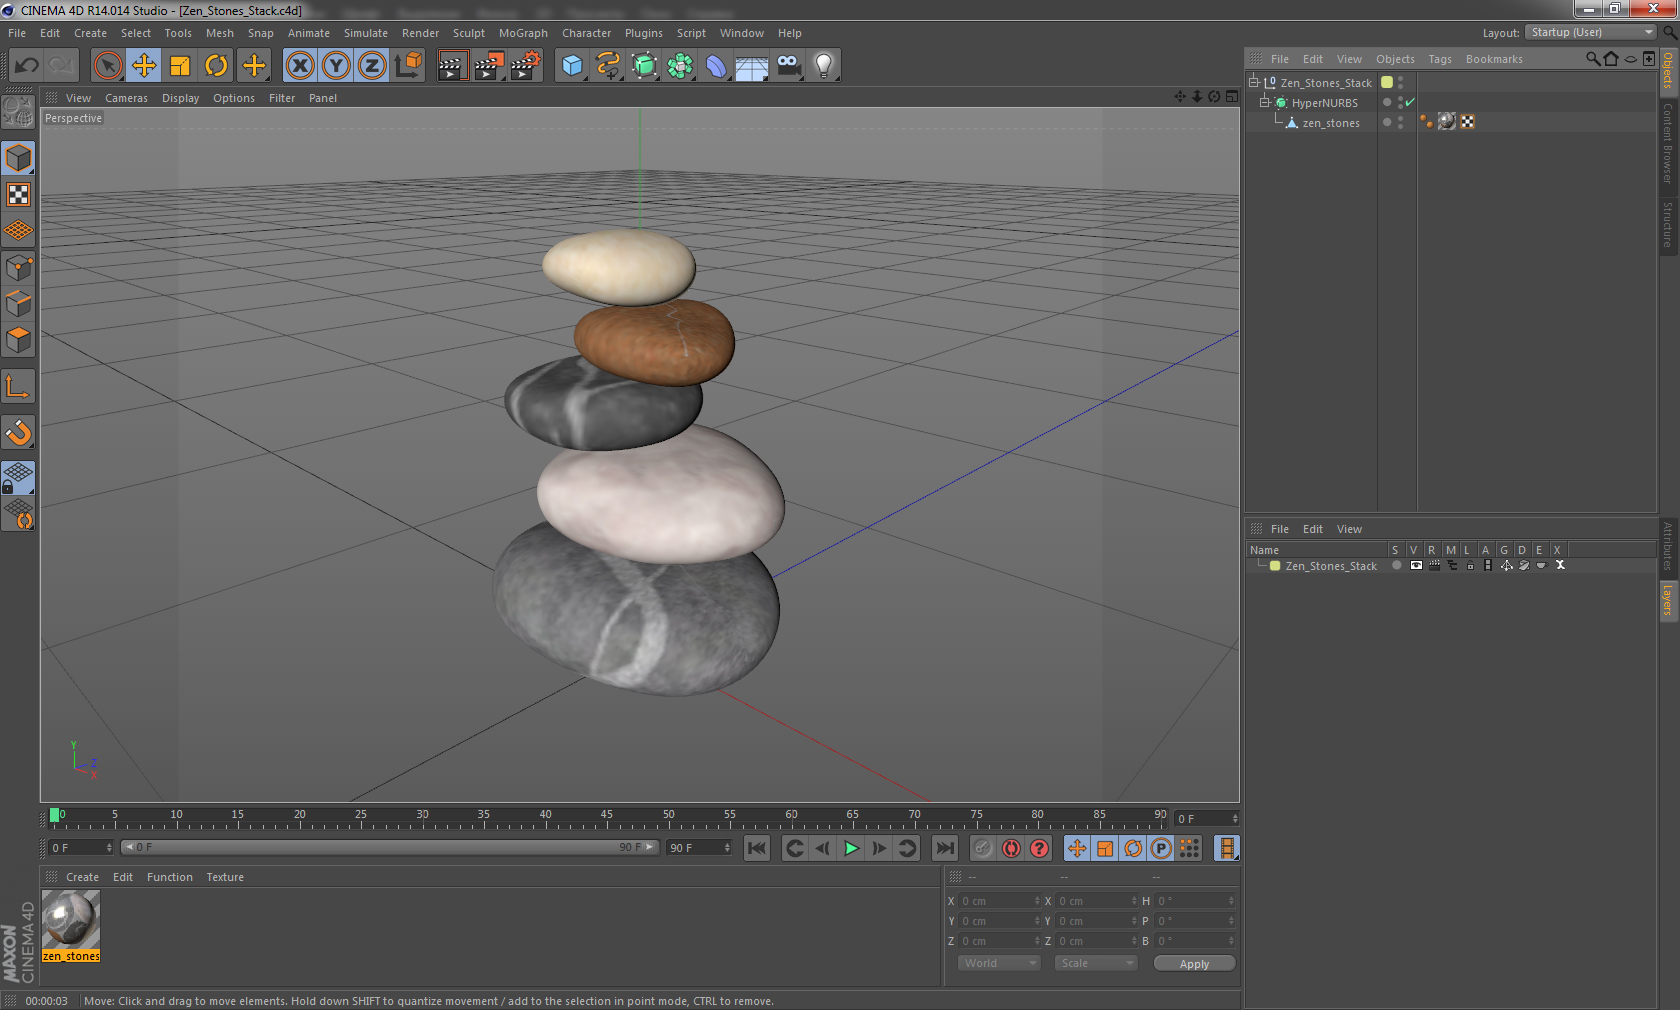1680x1010 pixels.
Task: Toggle X axis lock
Action: (299, 66)
